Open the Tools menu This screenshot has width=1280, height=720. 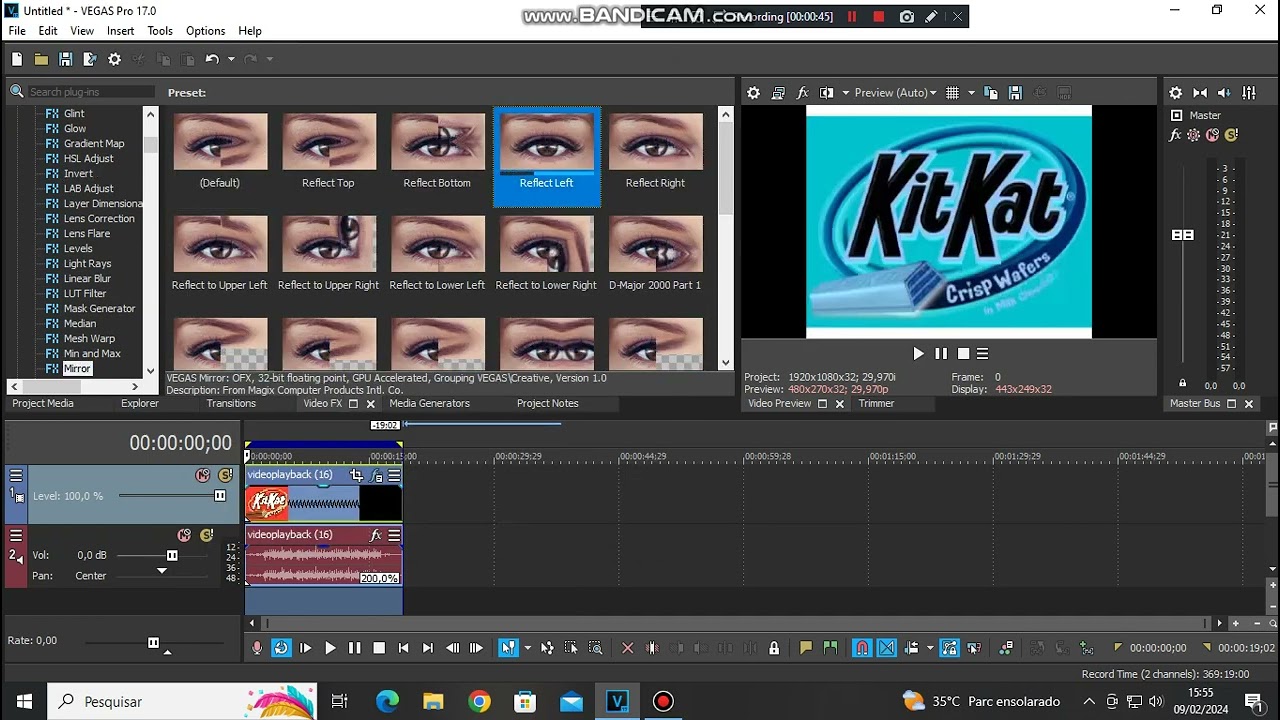pyautogui.click(x=160, y=31)
